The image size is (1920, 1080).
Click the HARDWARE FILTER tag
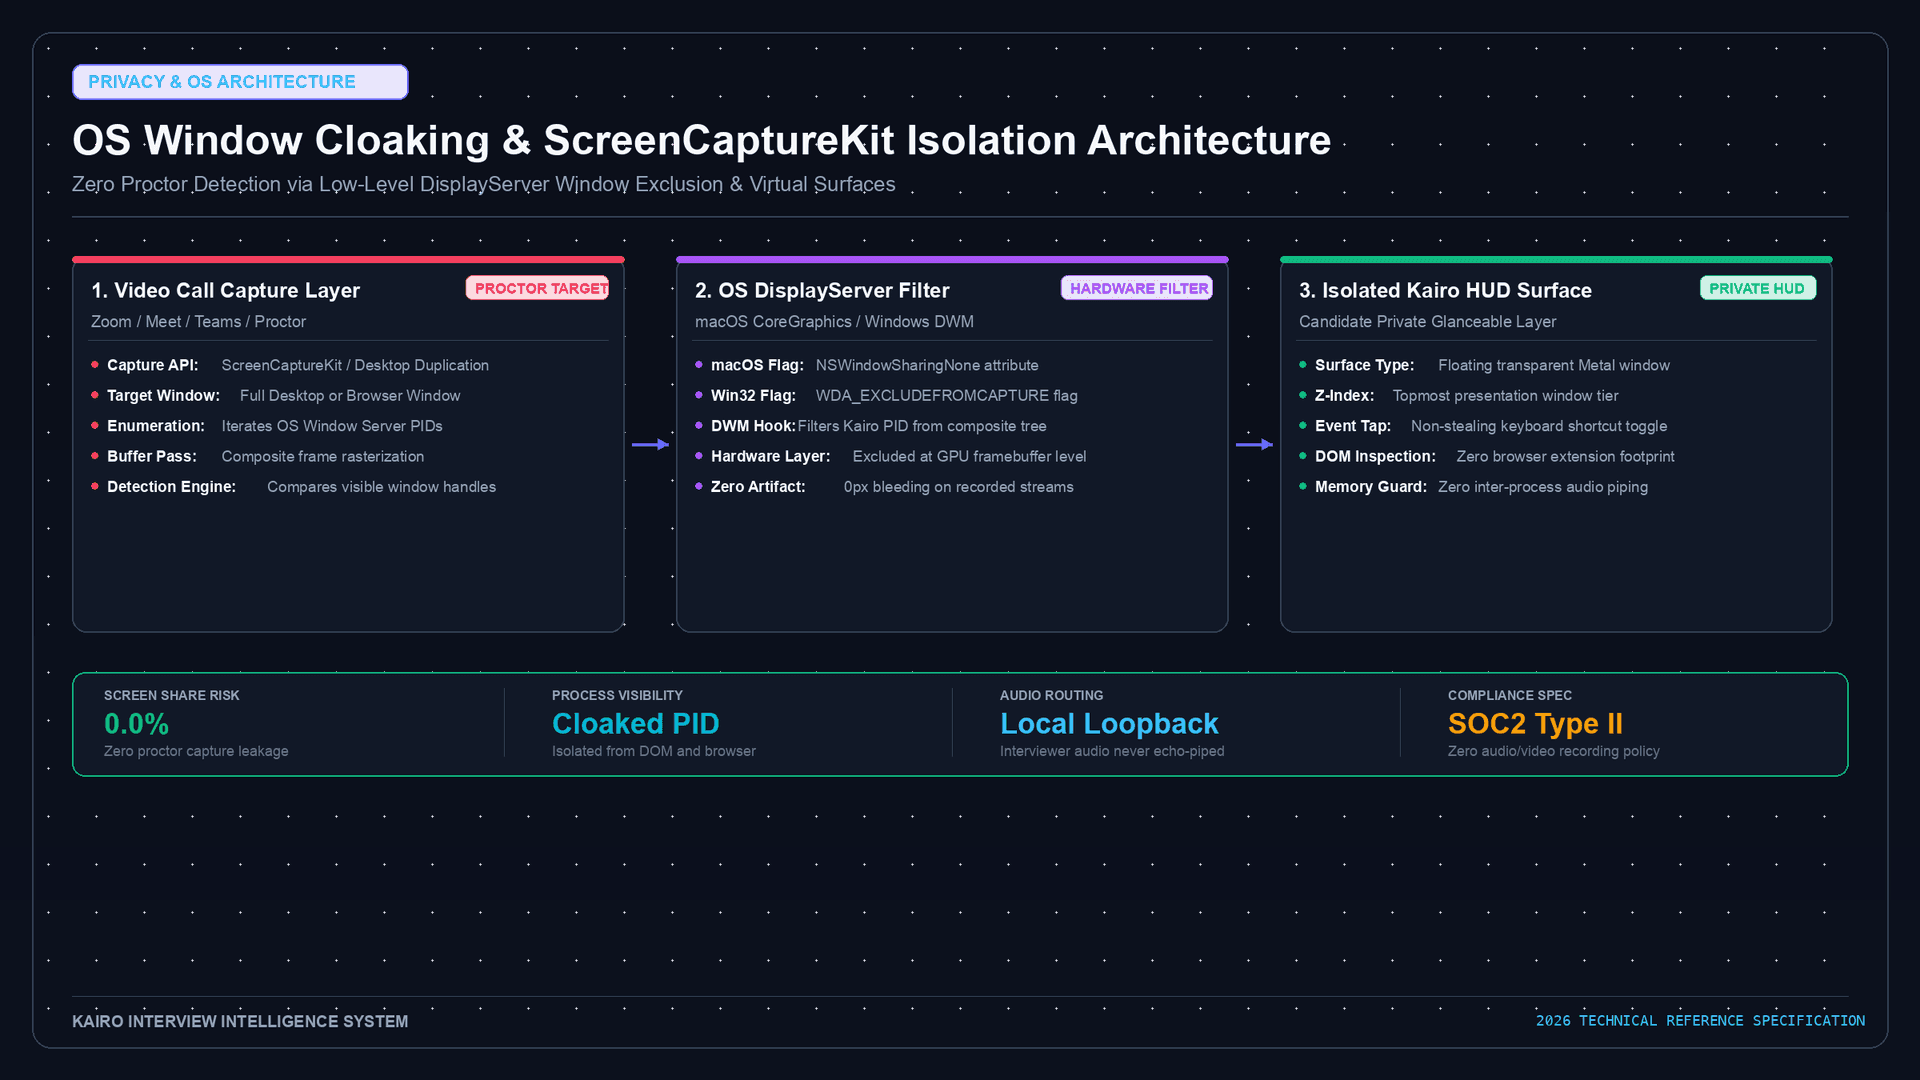click(x=1137, y=288)
